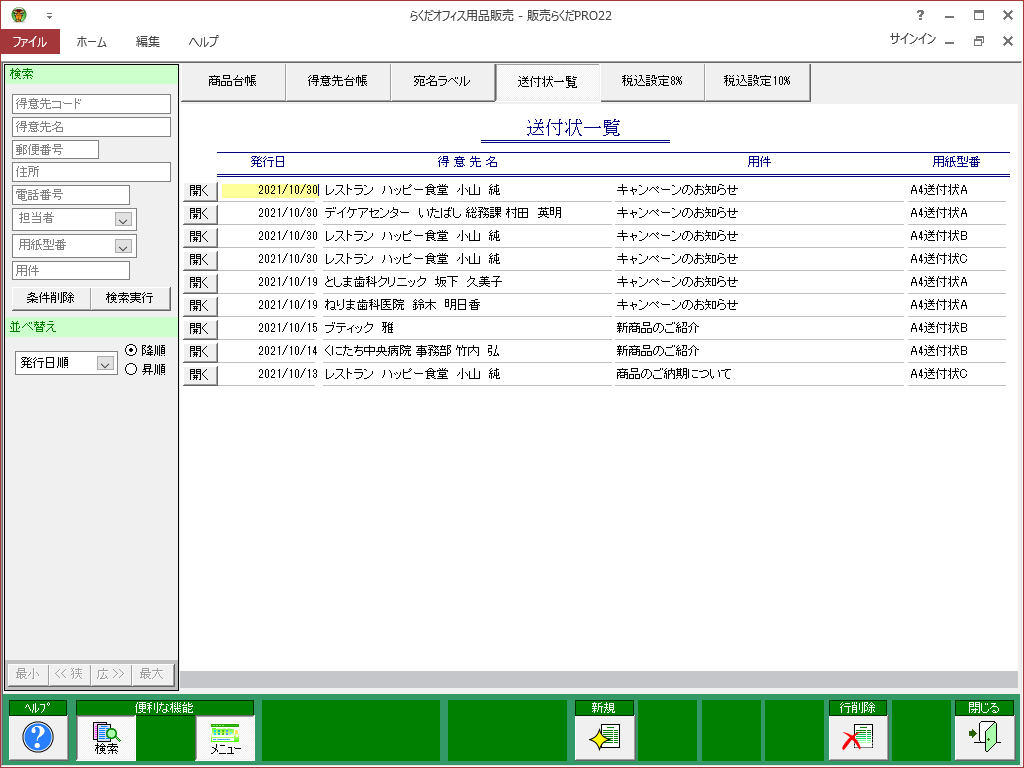Screen dimensions: 1024x768
Task: Click サインイン link
Action: (x=912, y=39)
